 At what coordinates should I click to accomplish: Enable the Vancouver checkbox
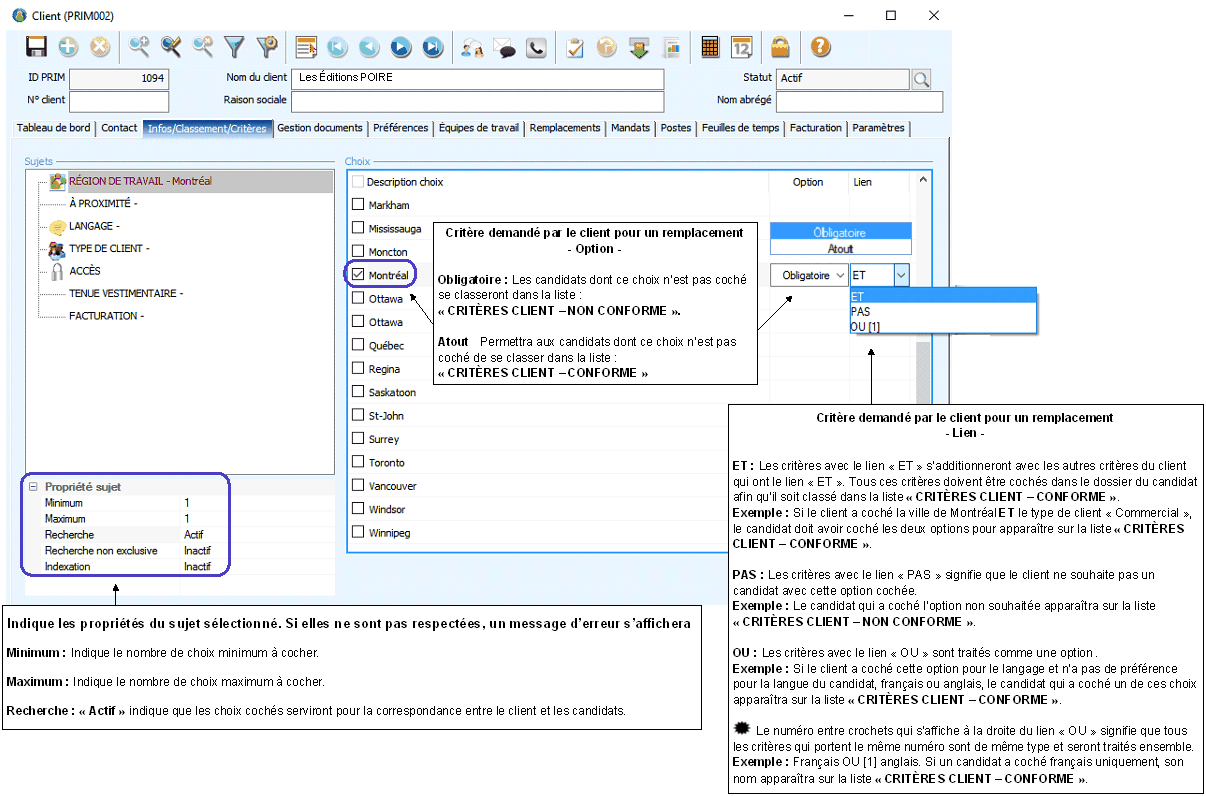point(358,486)
